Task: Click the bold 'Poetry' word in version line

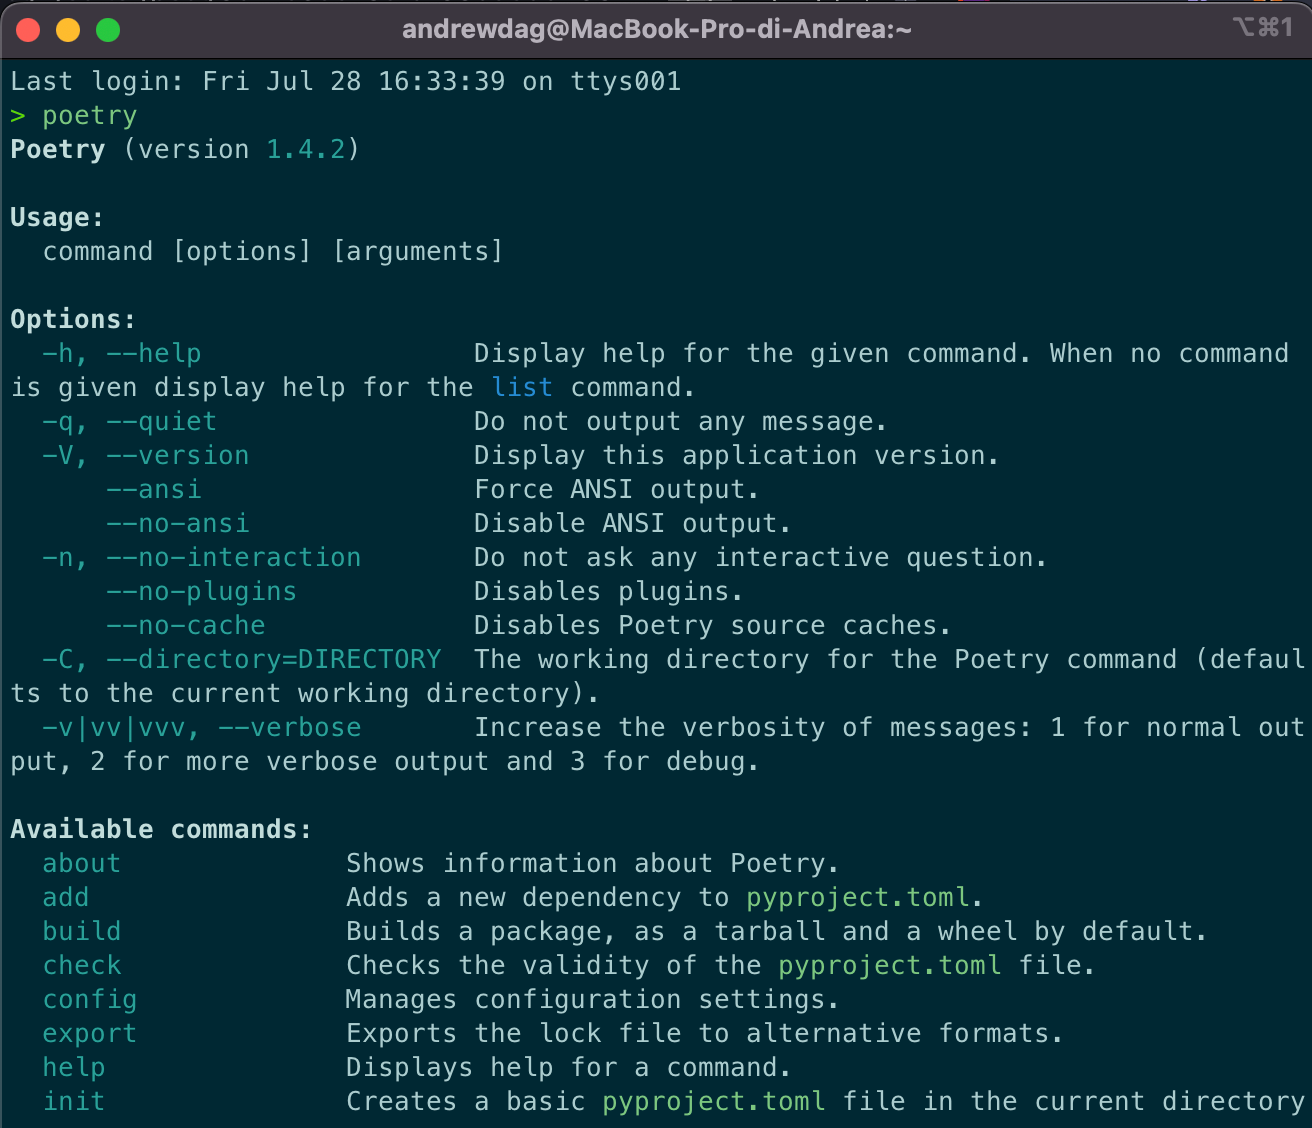Action: click(58, 149)
